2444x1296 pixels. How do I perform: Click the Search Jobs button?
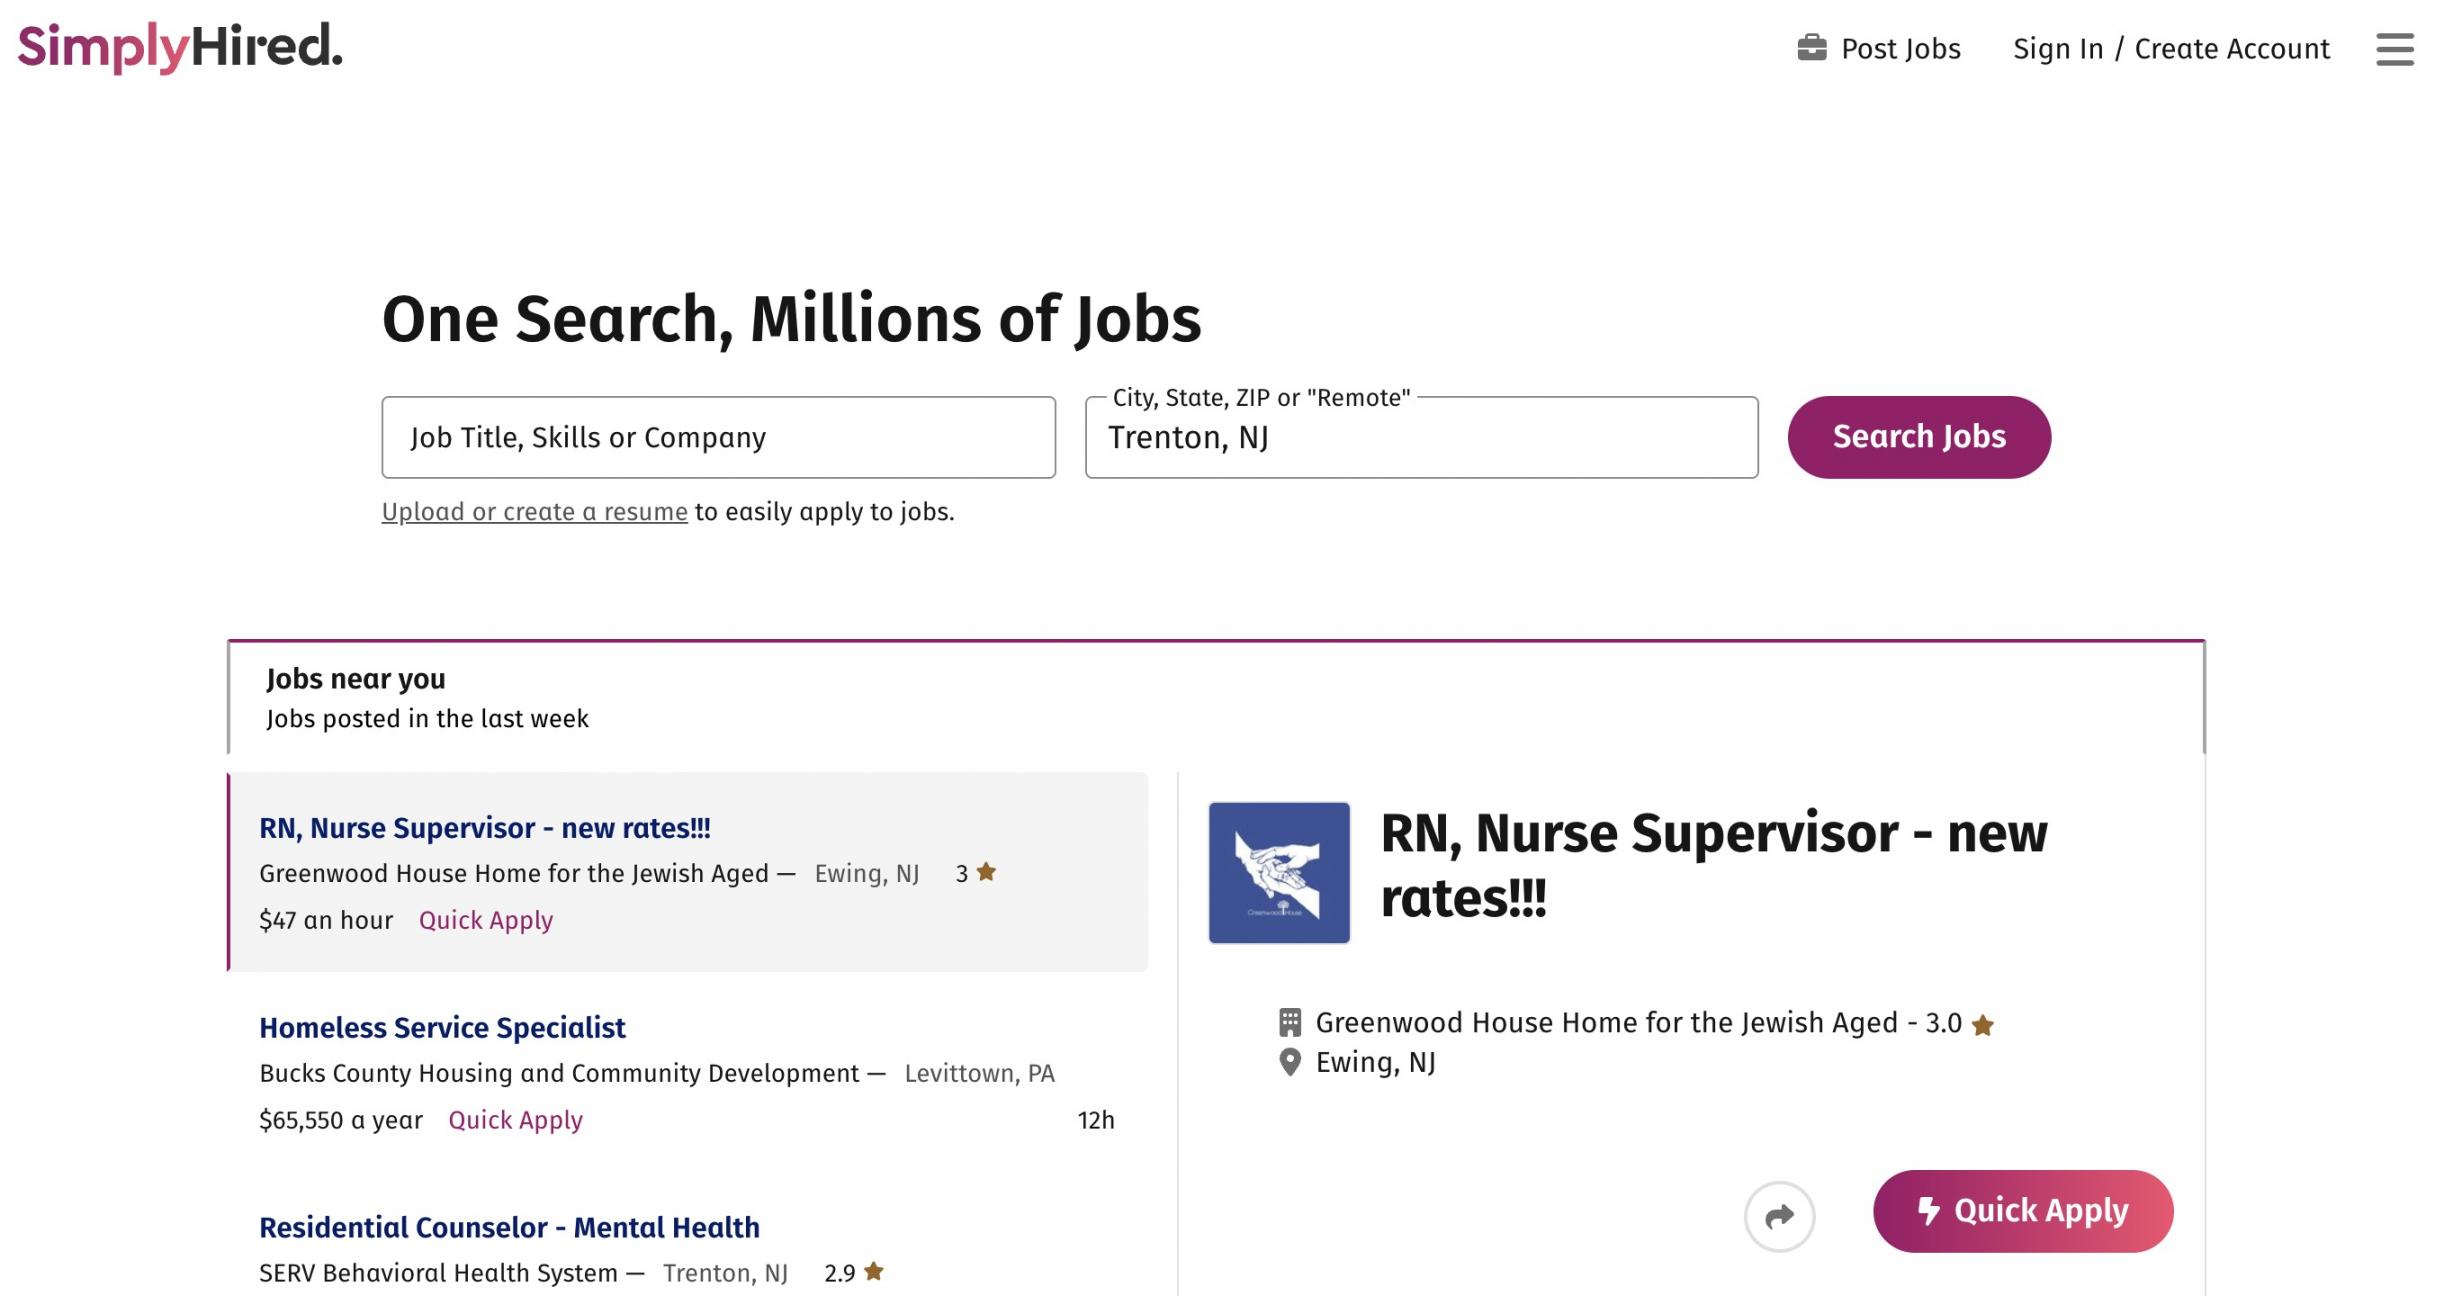click(1919, 437)
